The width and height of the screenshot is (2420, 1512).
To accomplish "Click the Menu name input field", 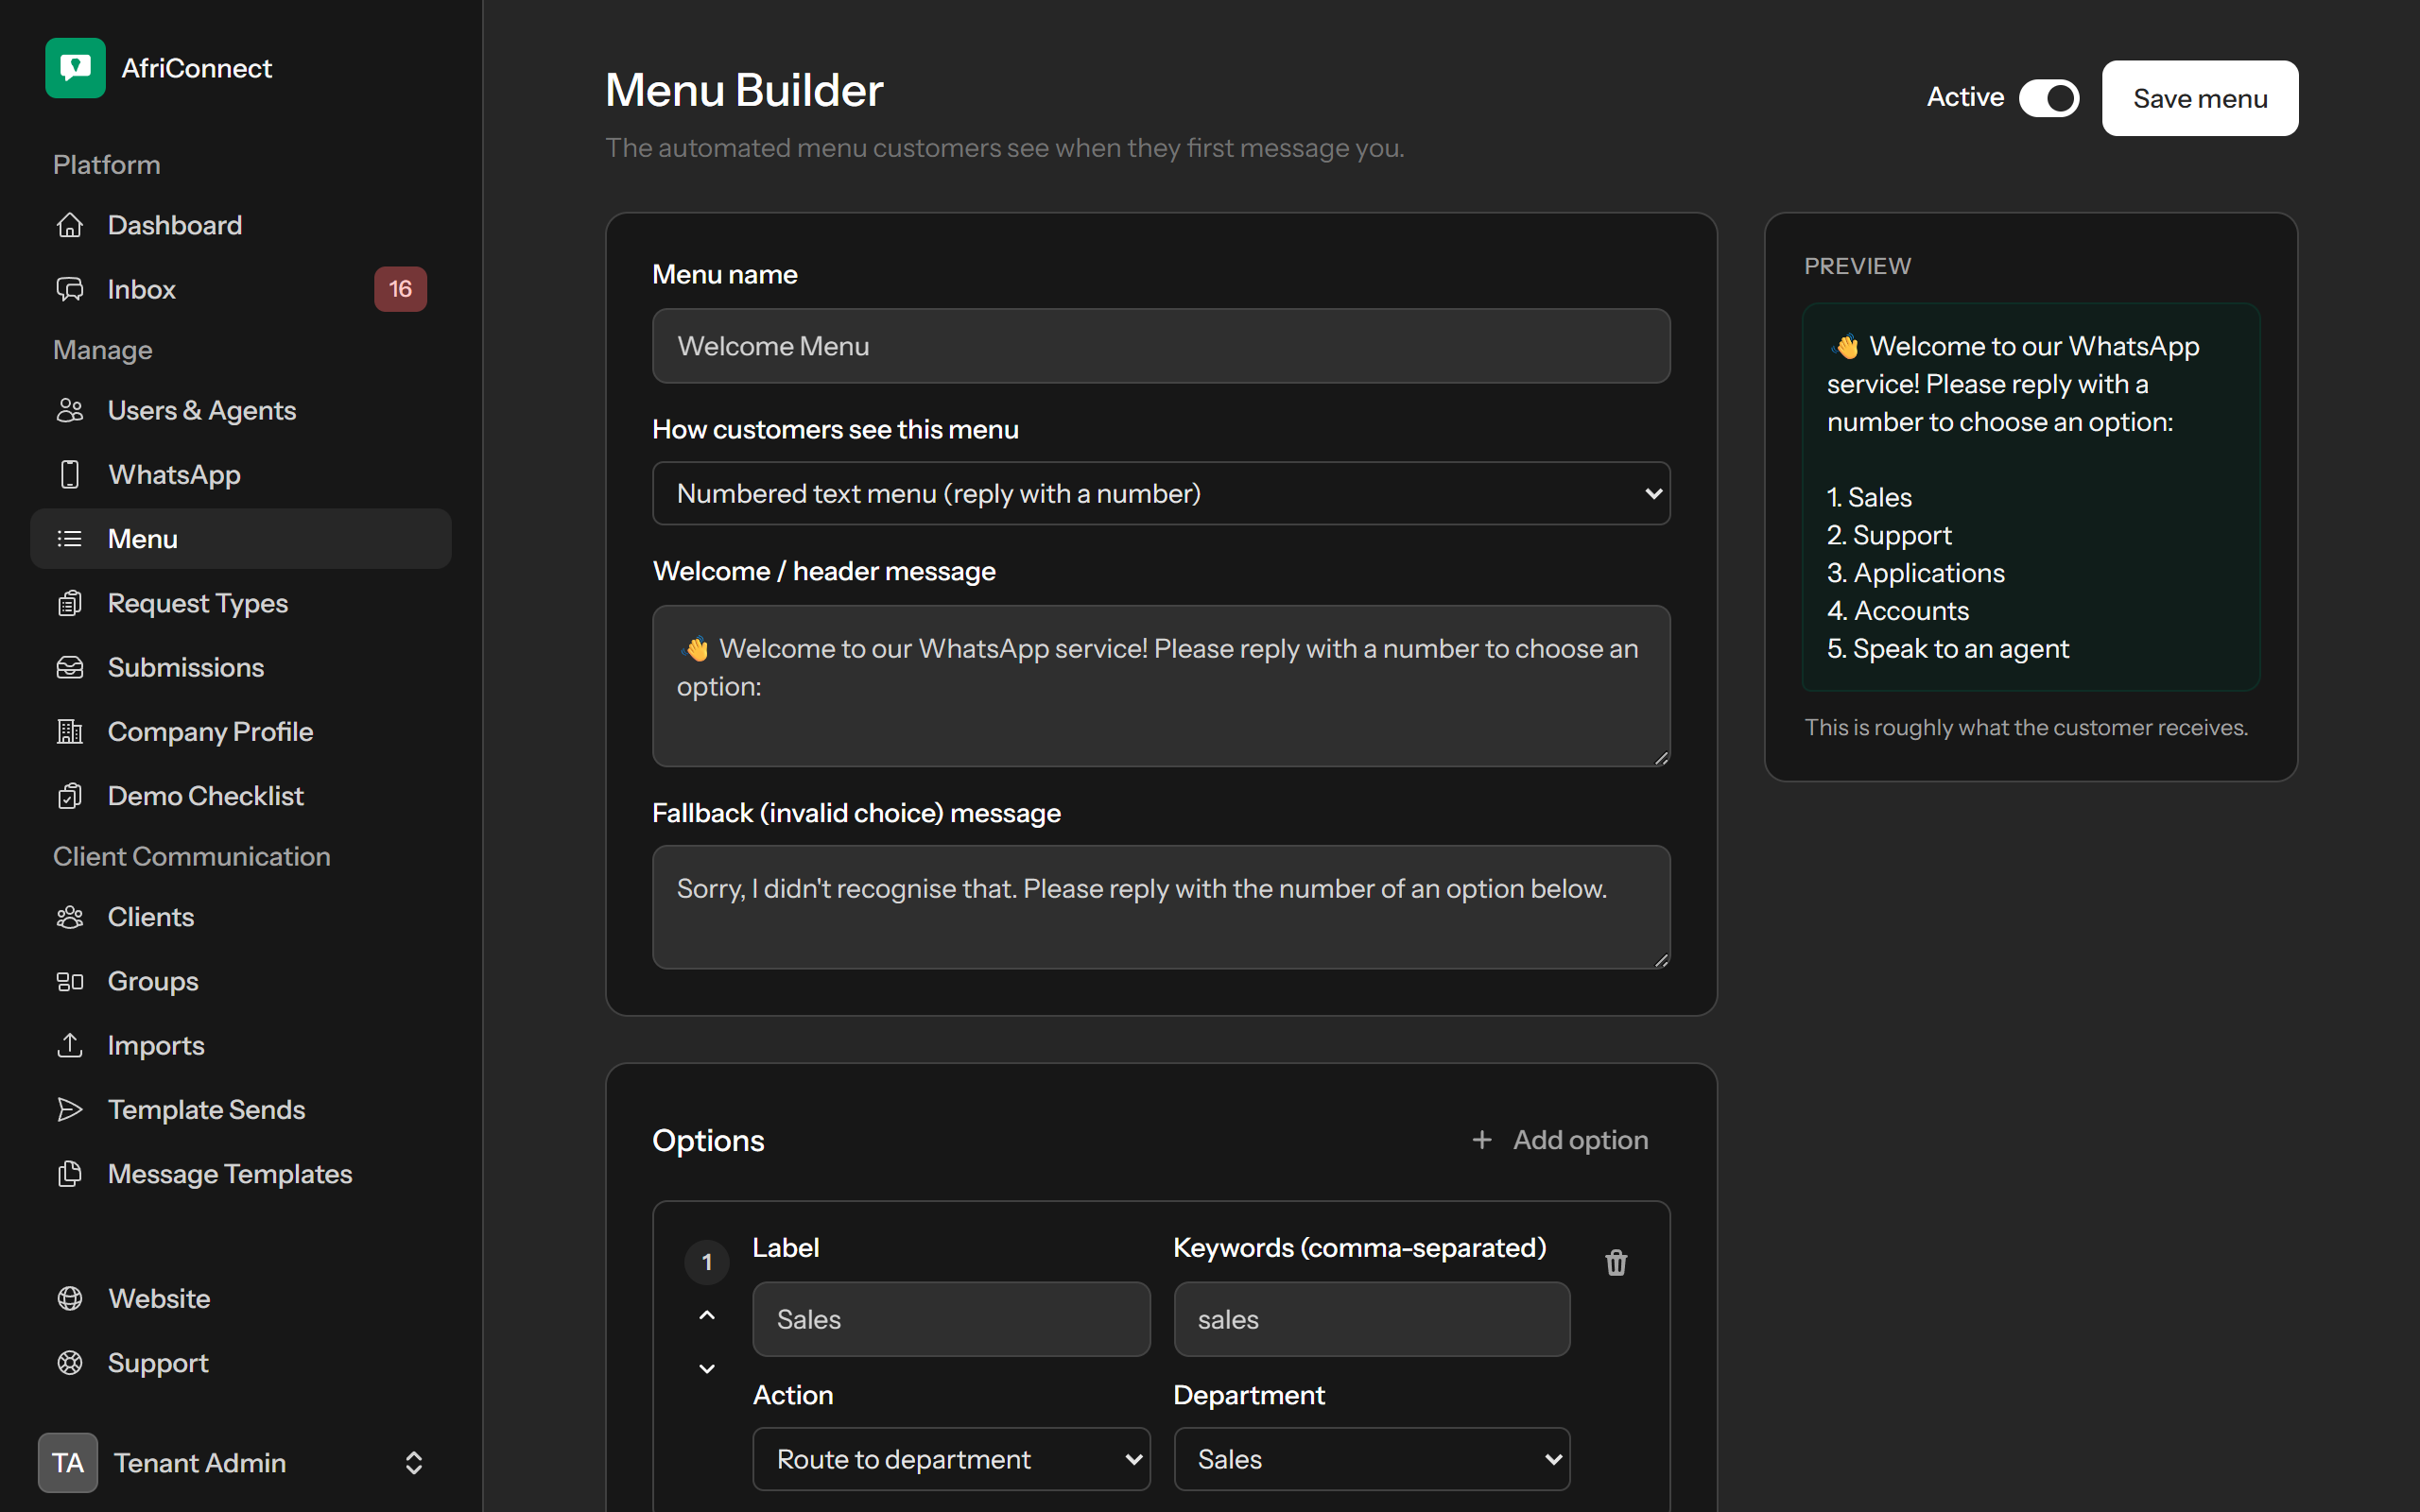I will (x=1161, y=346).
